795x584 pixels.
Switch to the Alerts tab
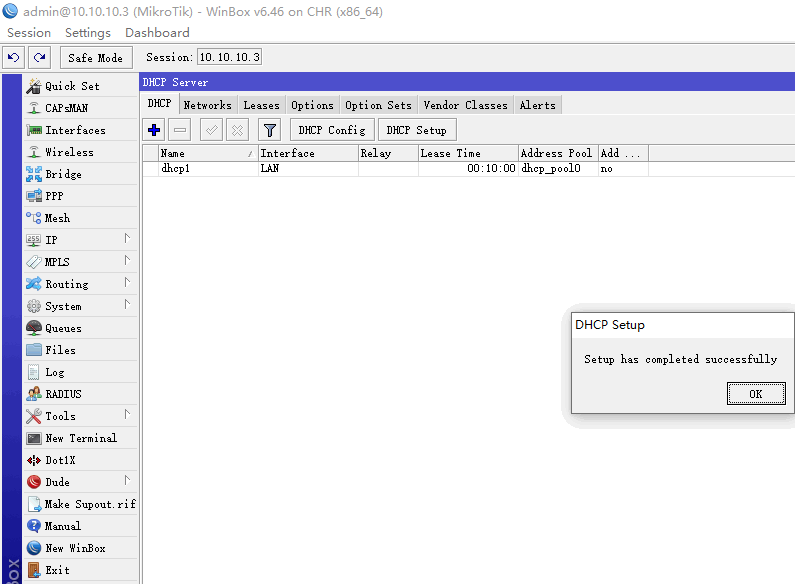pyautogui.click(x=537, y=105)
